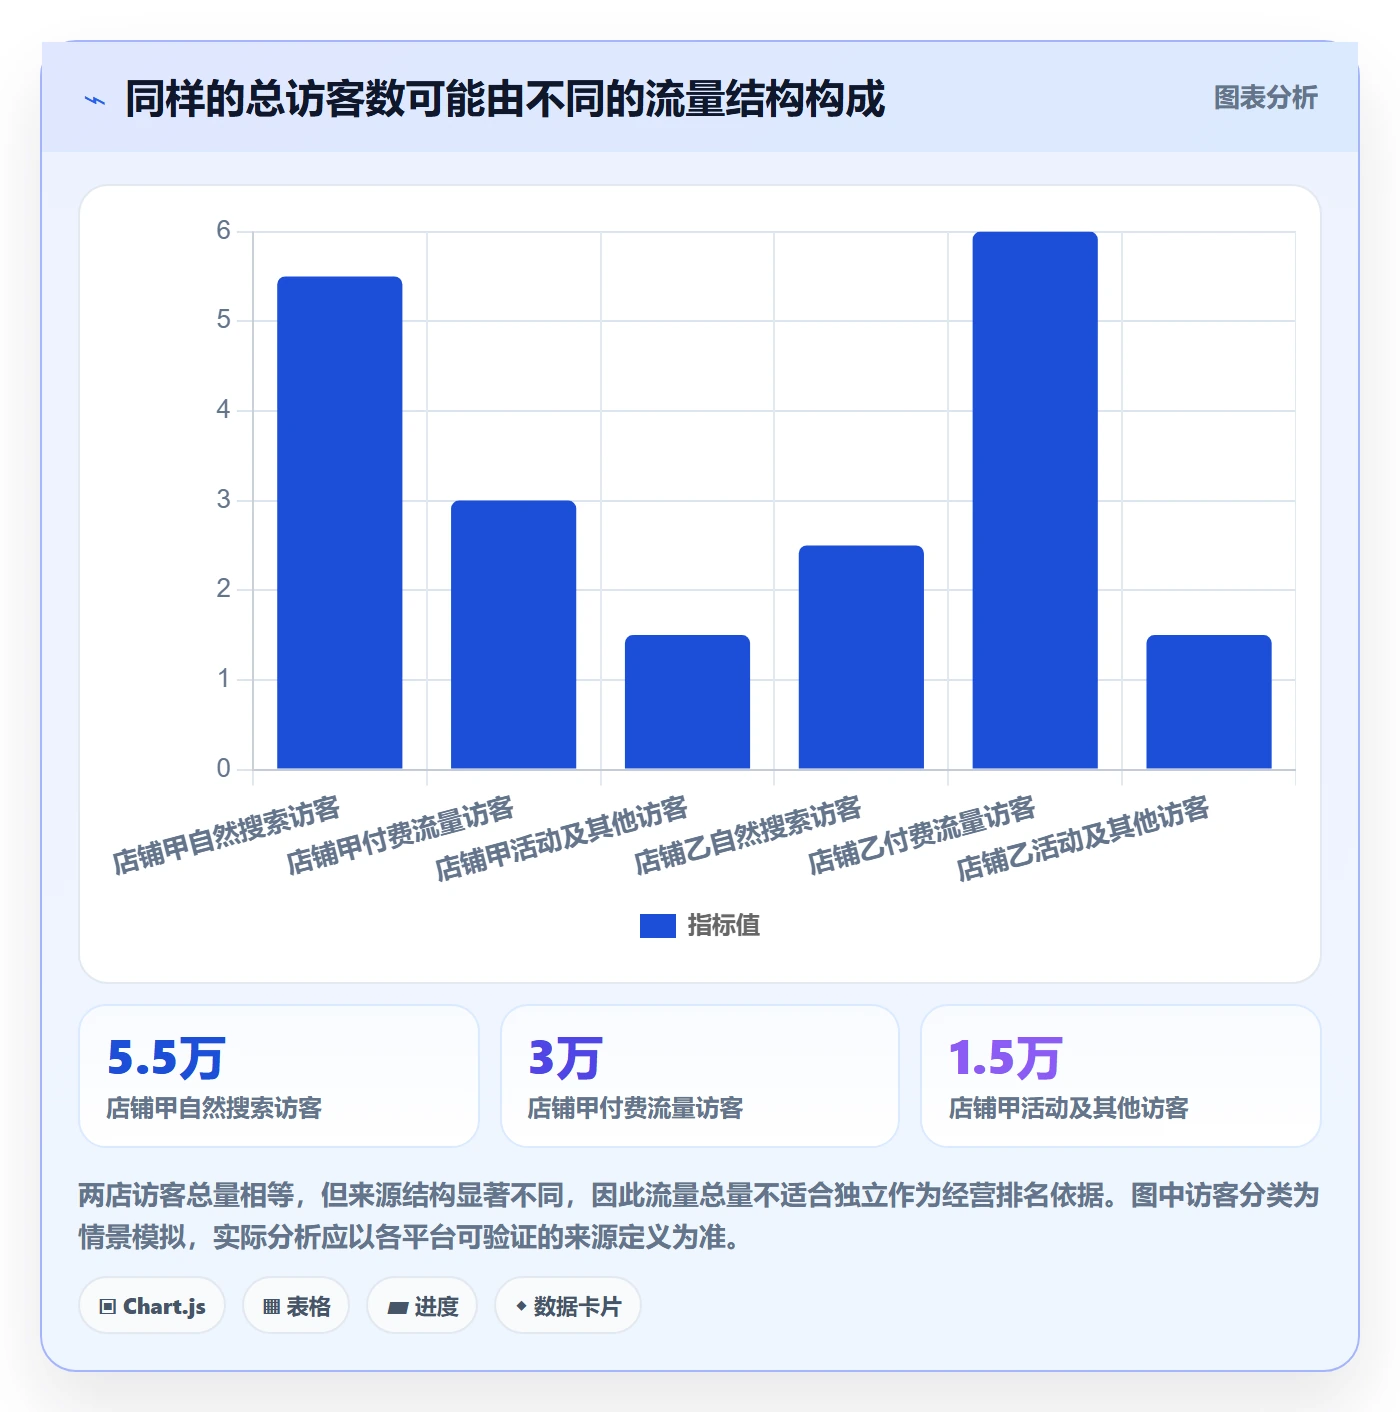Toggle the 指标值 legend color box

[658, 926]
